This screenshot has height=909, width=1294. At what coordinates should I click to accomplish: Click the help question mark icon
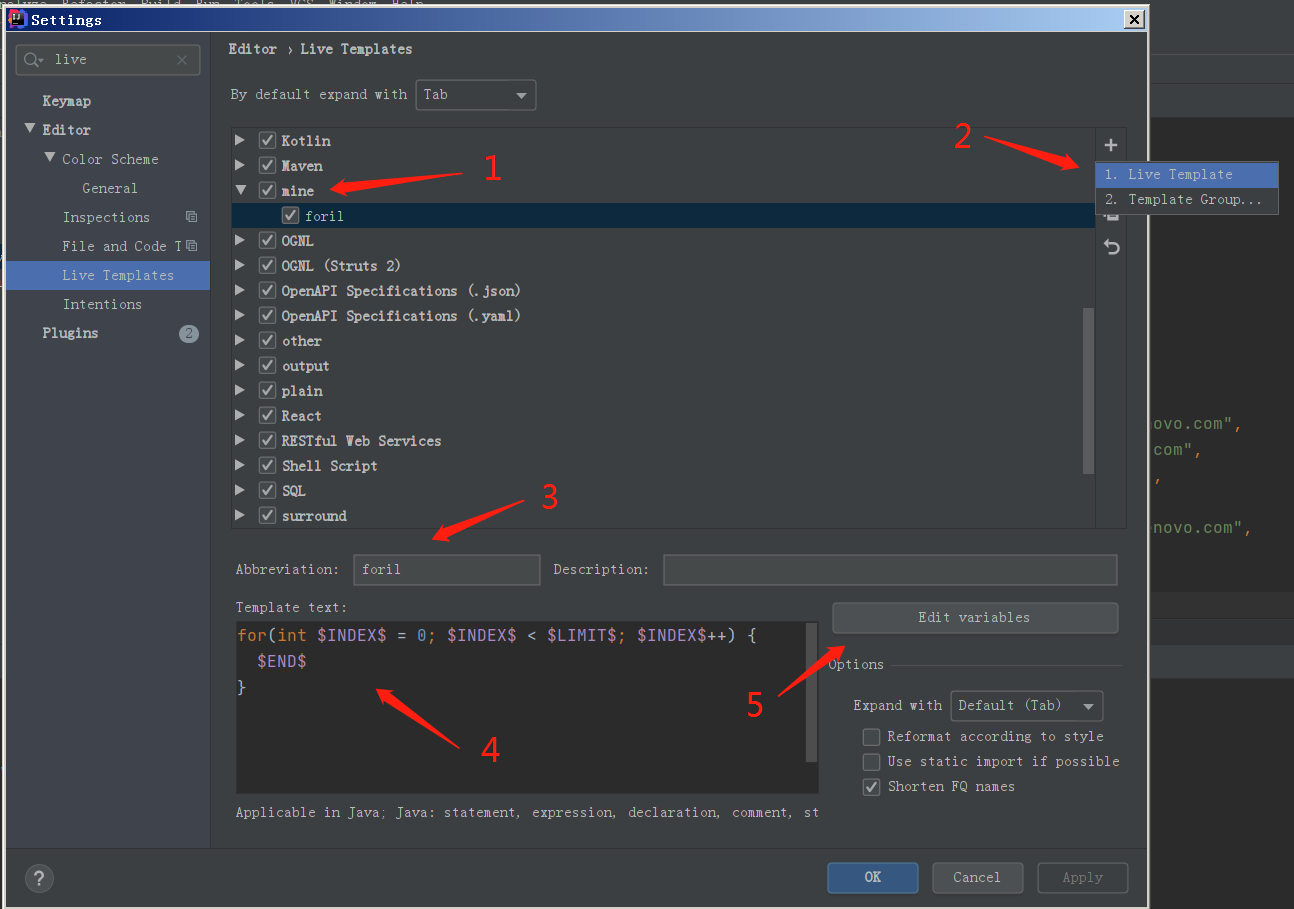(39, 878)
